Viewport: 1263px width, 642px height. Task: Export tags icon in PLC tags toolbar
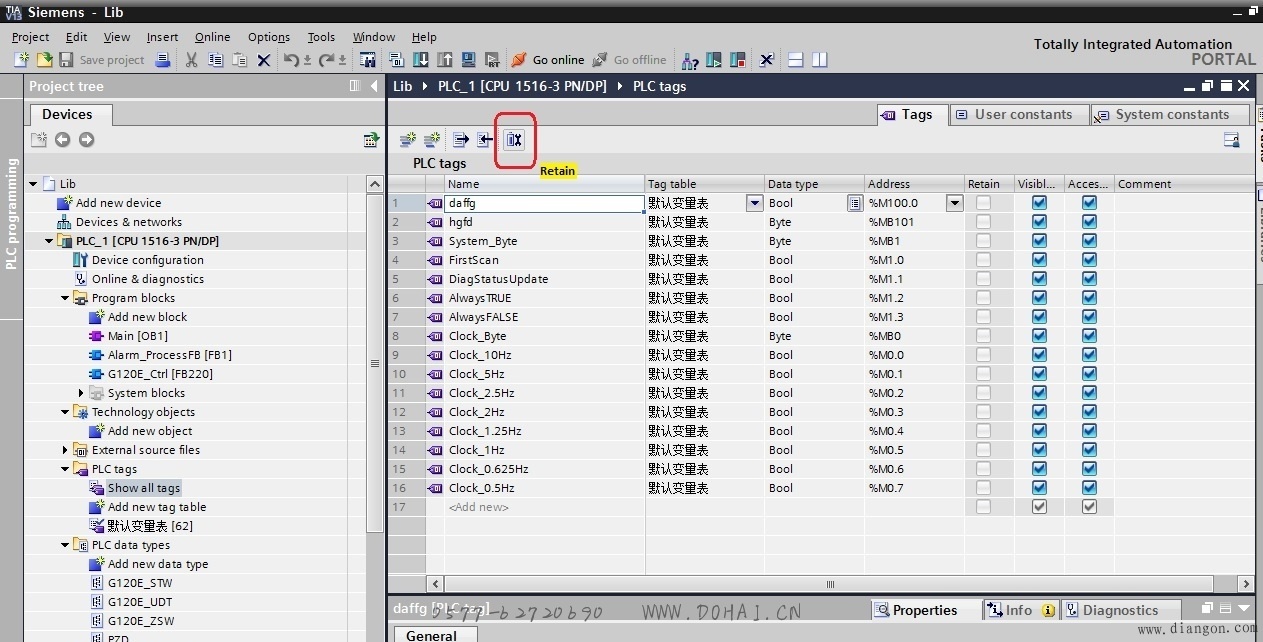(460, 140)
